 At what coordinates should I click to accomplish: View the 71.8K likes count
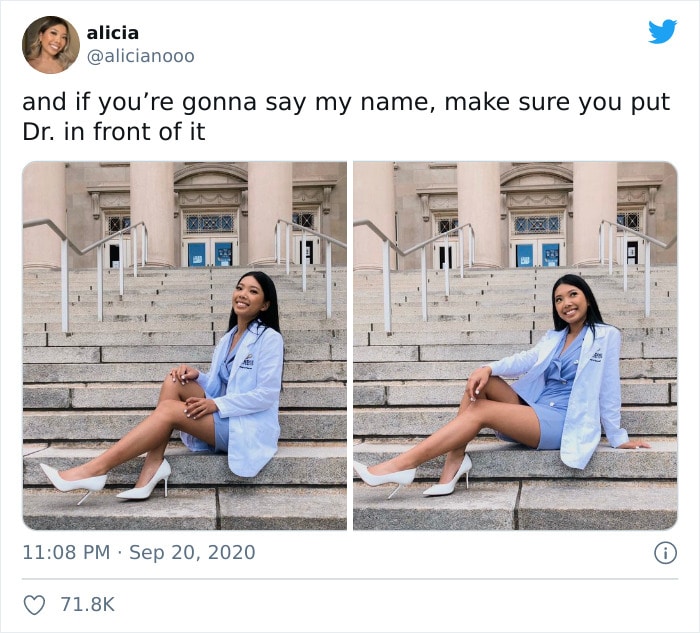coord(88,604)
